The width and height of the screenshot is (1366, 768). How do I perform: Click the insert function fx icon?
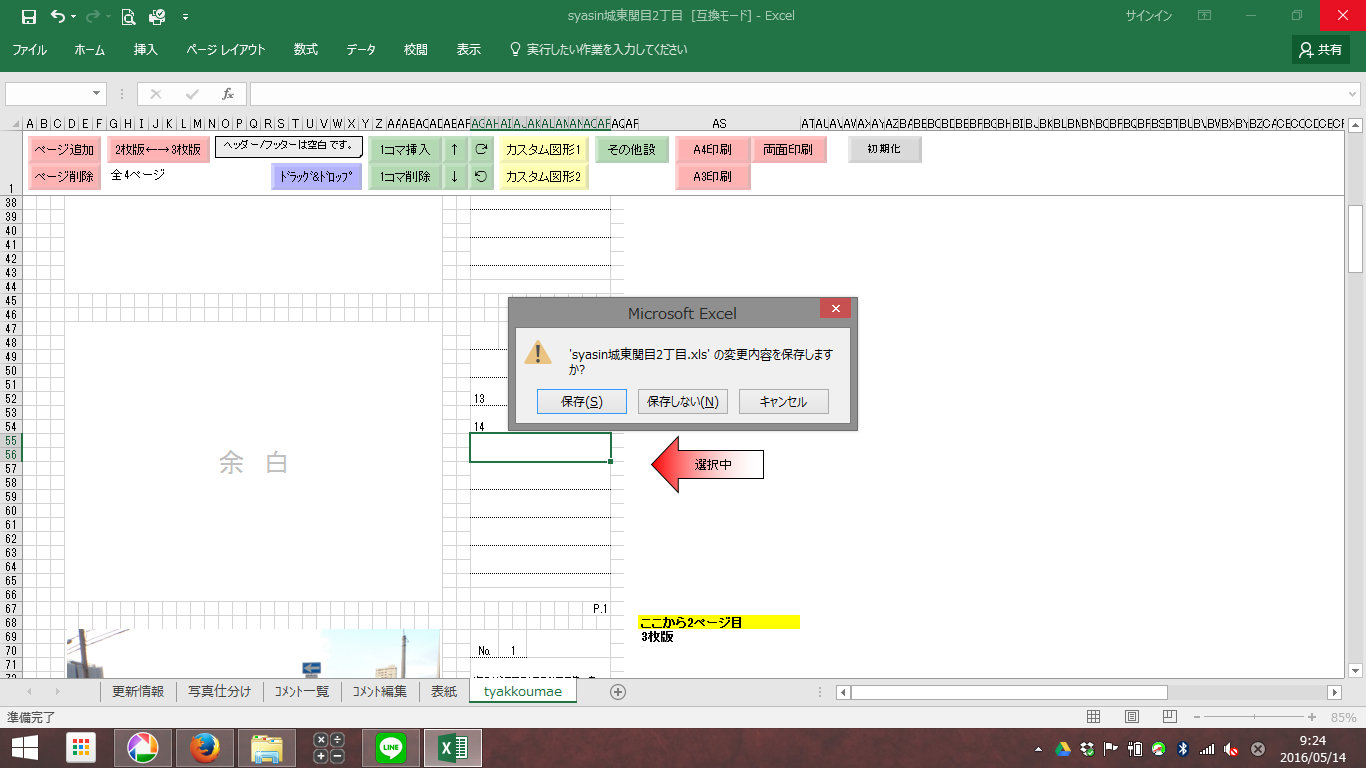(228, 94)
